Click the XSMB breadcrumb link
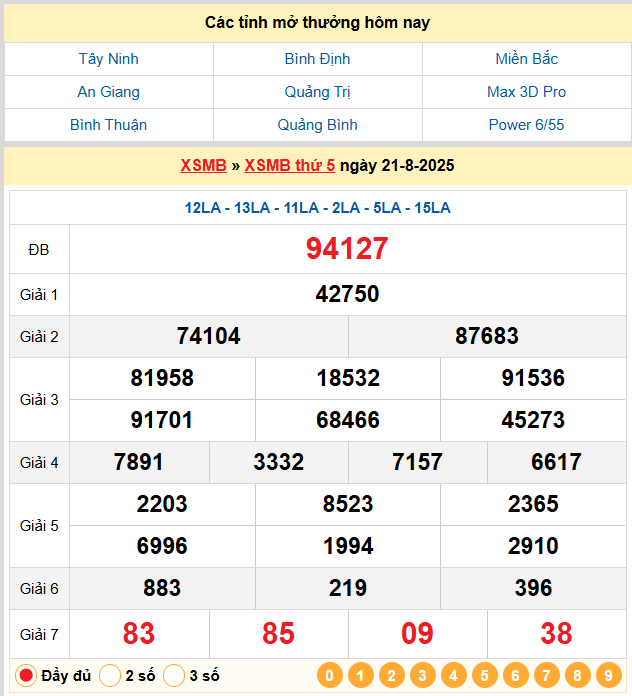The image size is (632, 696). tap(203, 166)
